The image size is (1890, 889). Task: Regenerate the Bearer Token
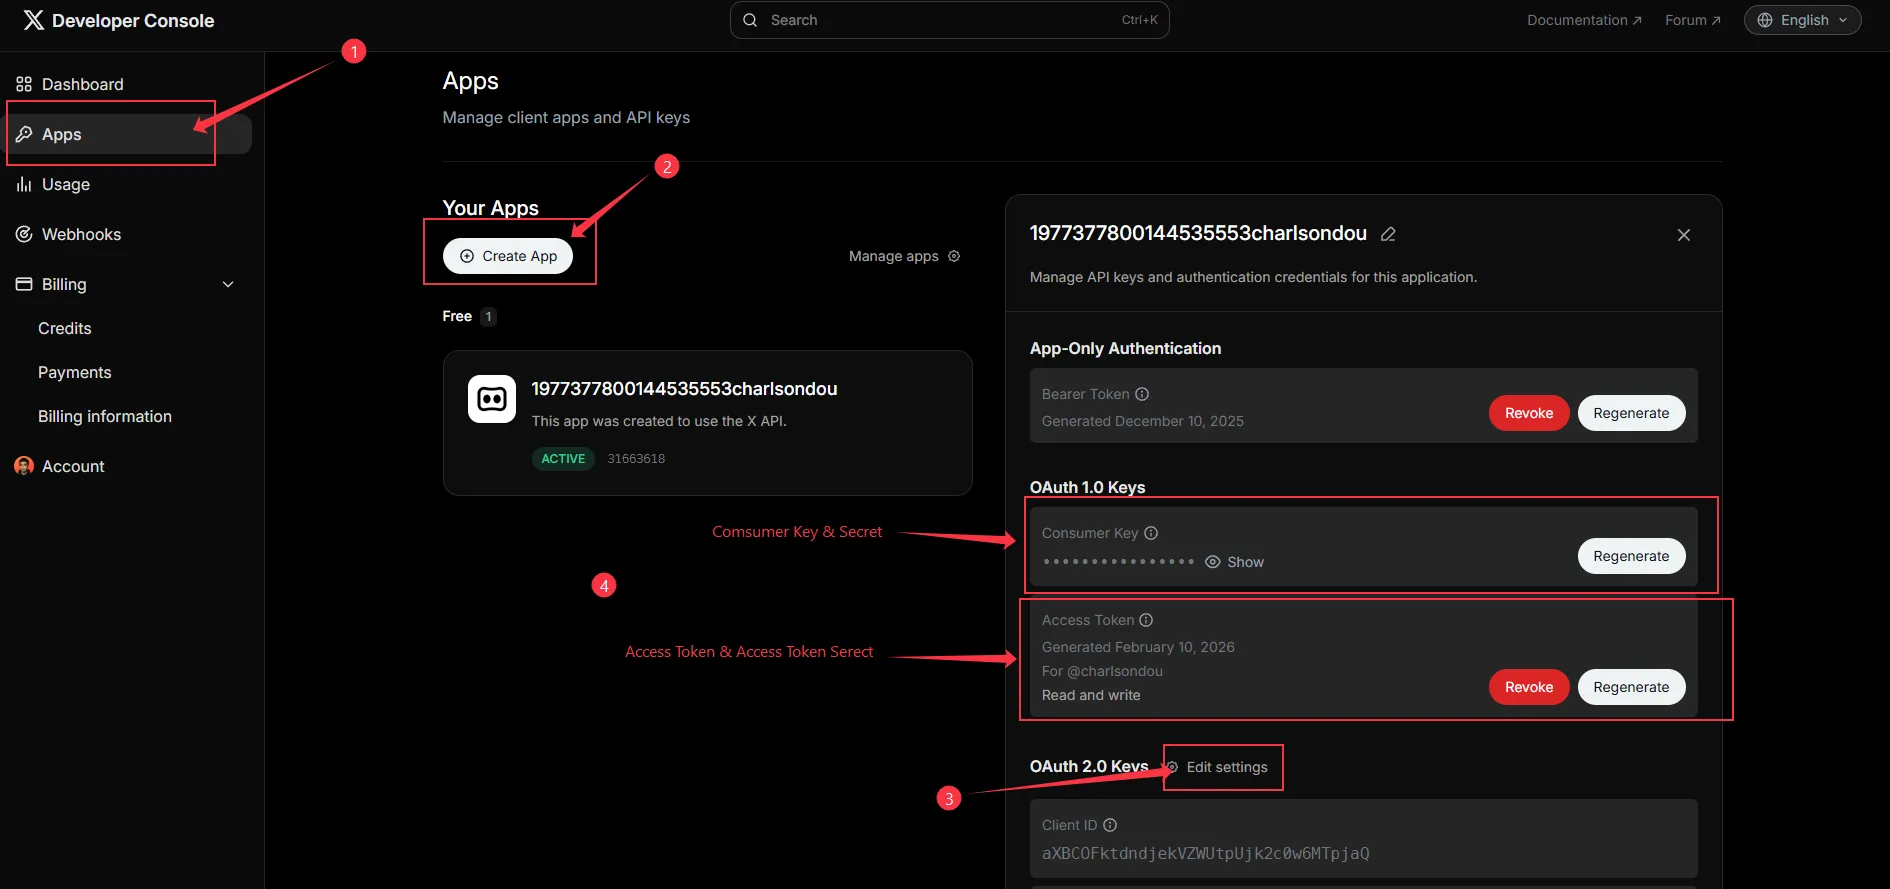(x=1631, y=413)
